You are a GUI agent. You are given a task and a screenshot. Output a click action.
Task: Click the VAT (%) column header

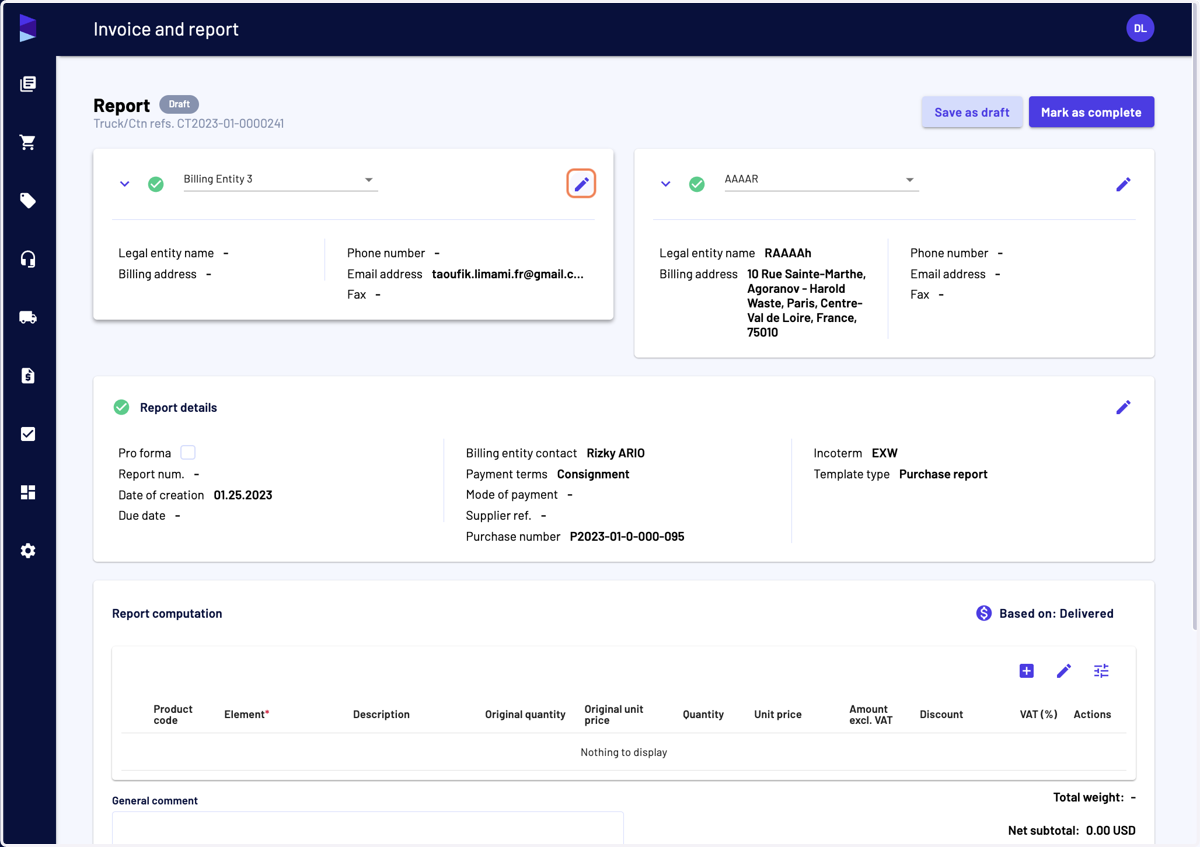coord(1038,714)
